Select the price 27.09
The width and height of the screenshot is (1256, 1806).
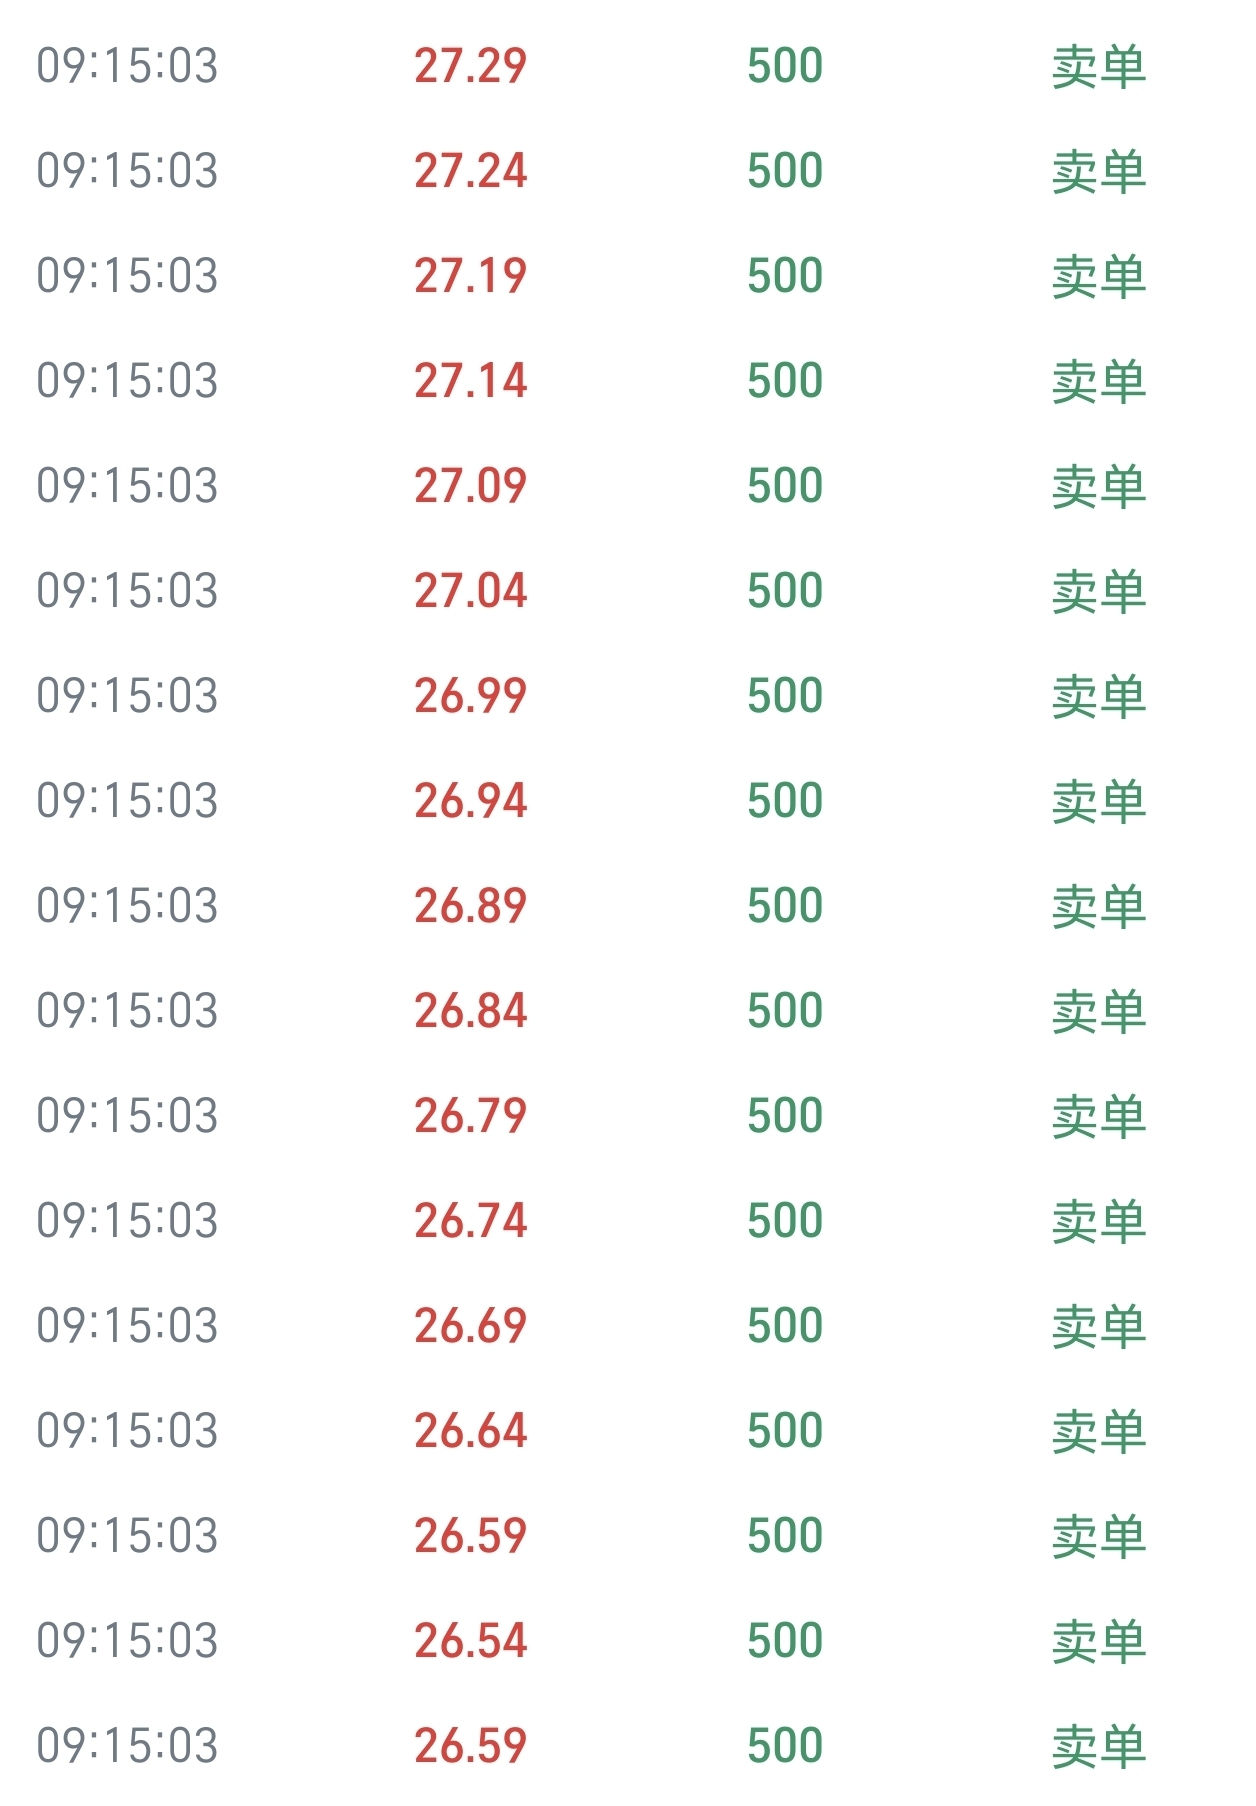coord(470,486)
